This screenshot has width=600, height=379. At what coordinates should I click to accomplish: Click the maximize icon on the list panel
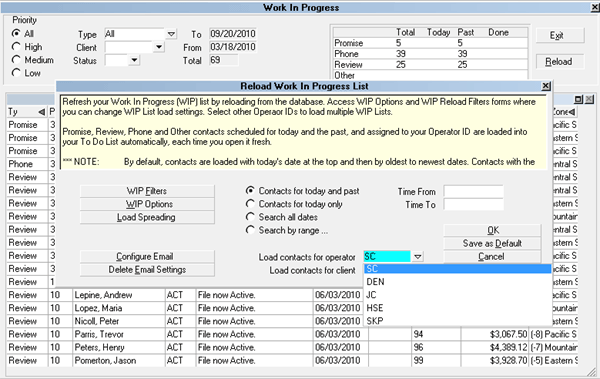point(579,100)
